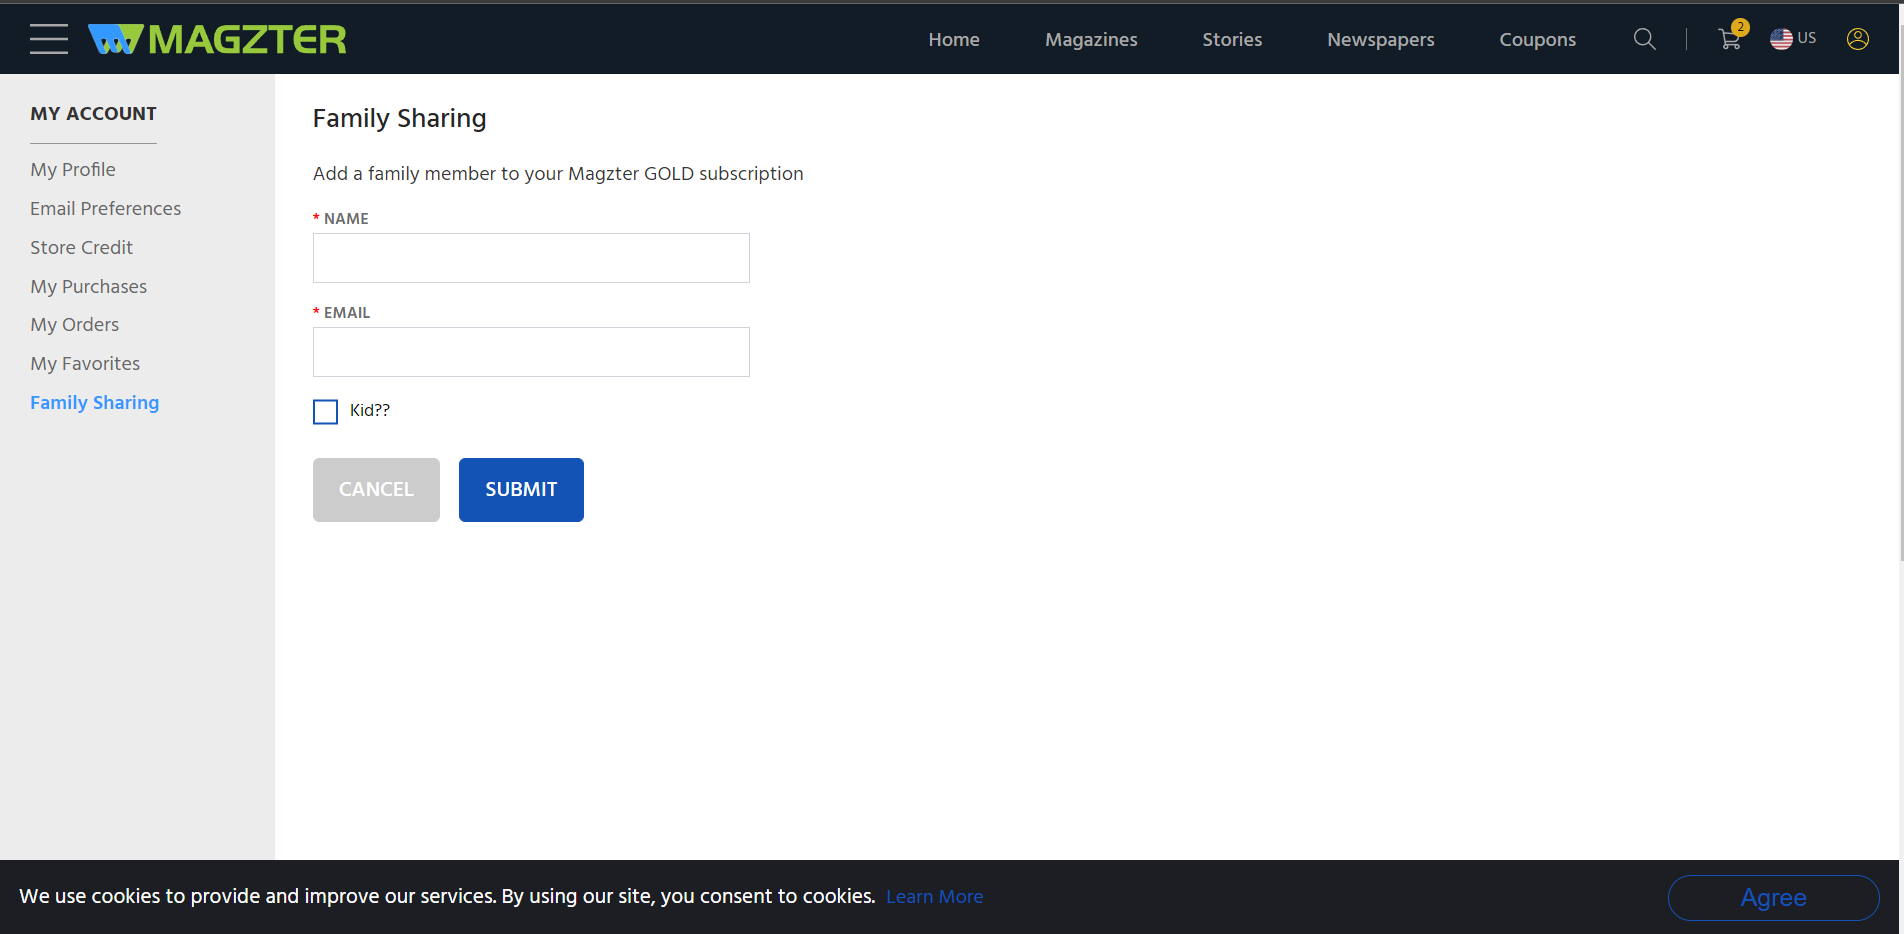Focus the NAME input field
The image size is (1904, 934).
[531, 258]
